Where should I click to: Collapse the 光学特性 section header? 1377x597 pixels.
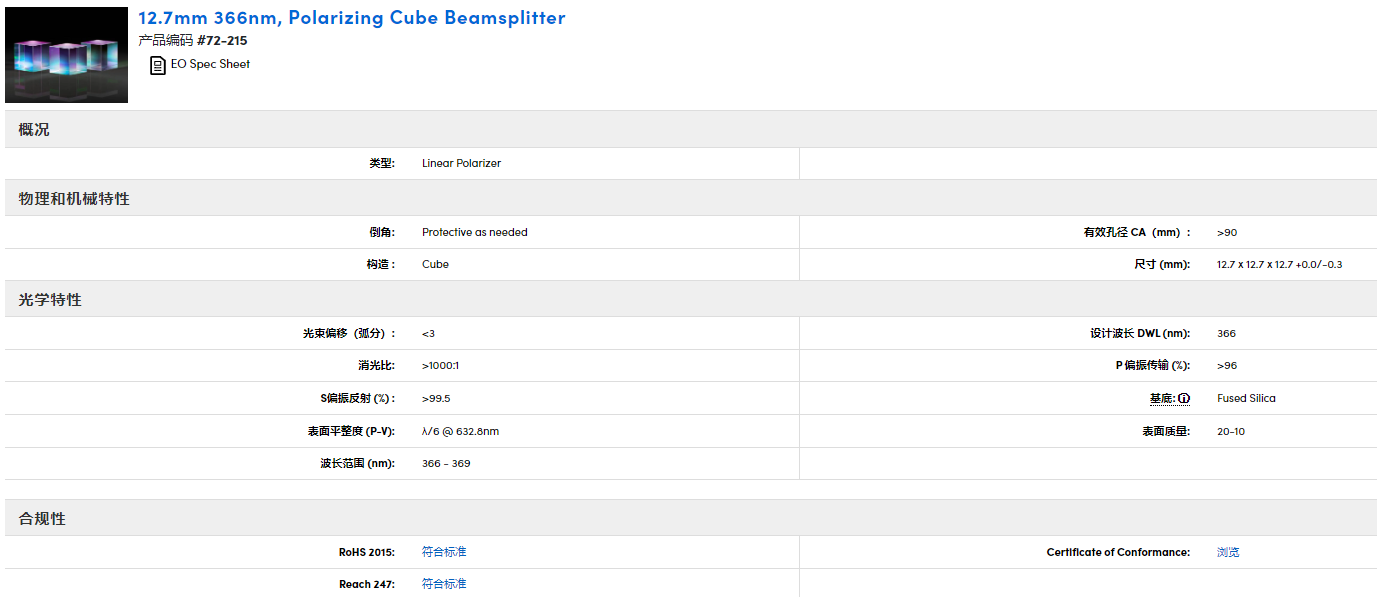point(50,300)
